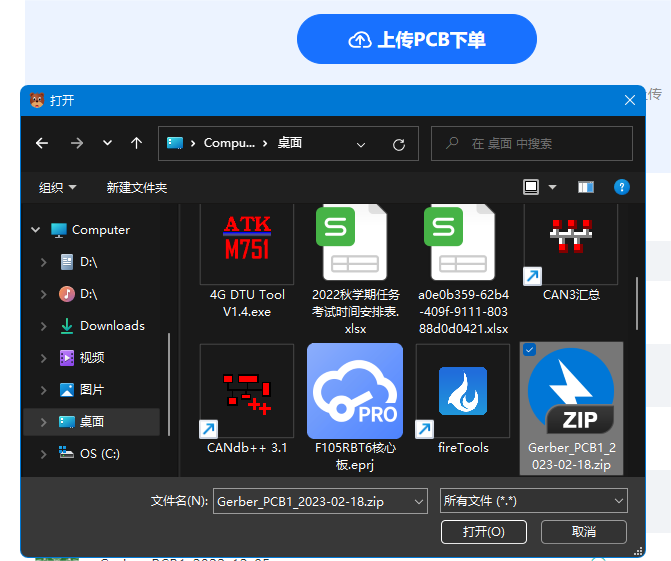Screen dimensions: 671x561
Task: Open the 组织 menu
Action: tap(57, 187)
